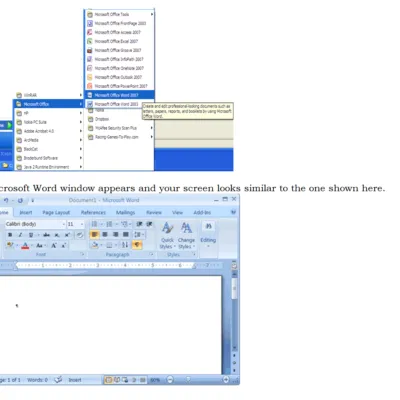Open Font dialog launcher
The image size is (400, 400).
click(82, 255)
